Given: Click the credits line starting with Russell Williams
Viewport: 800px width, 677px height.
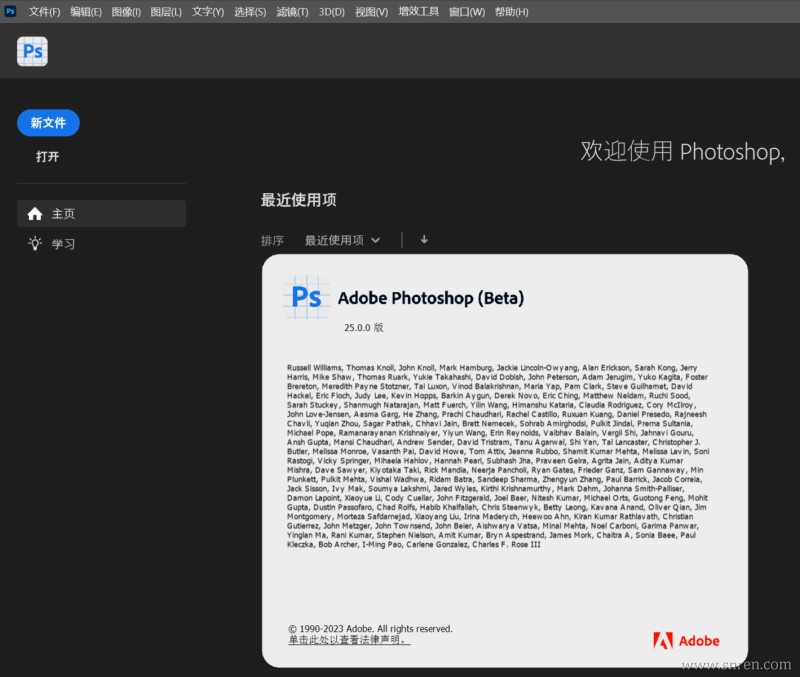Looking at the screenshot, I should pos(492,367).
